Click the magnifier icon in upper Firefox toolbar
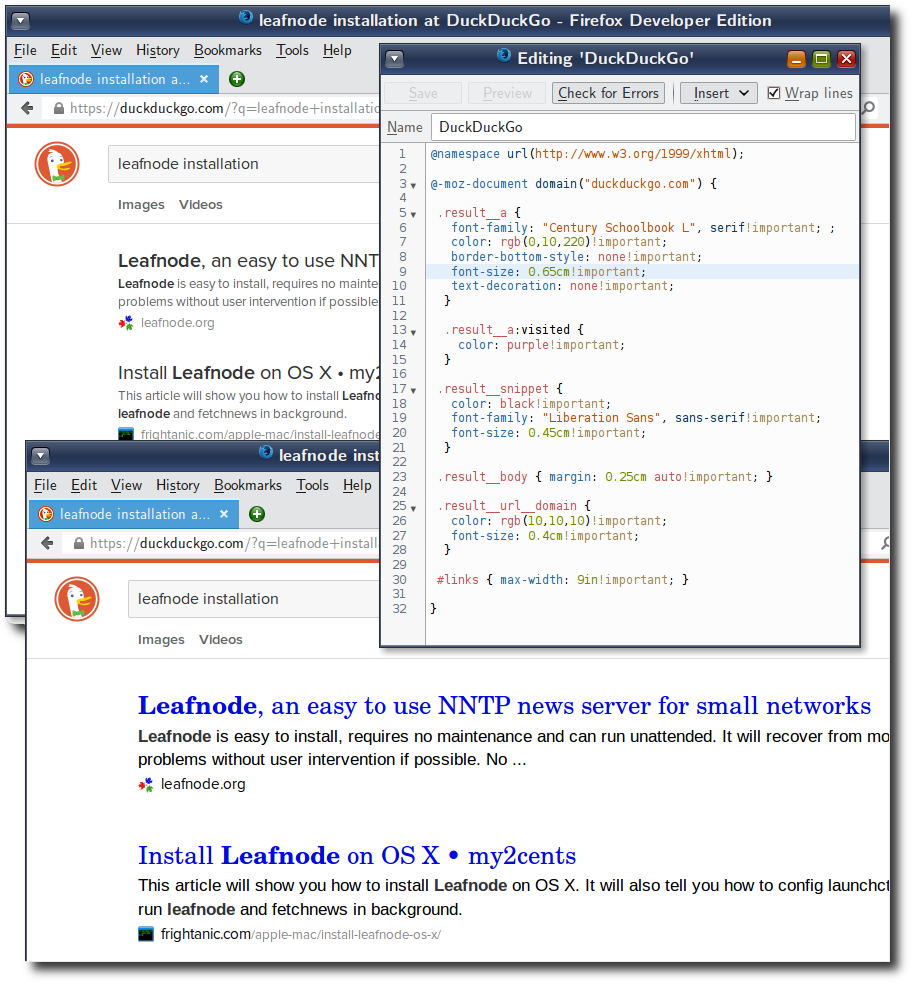 (x=869, y=108)
